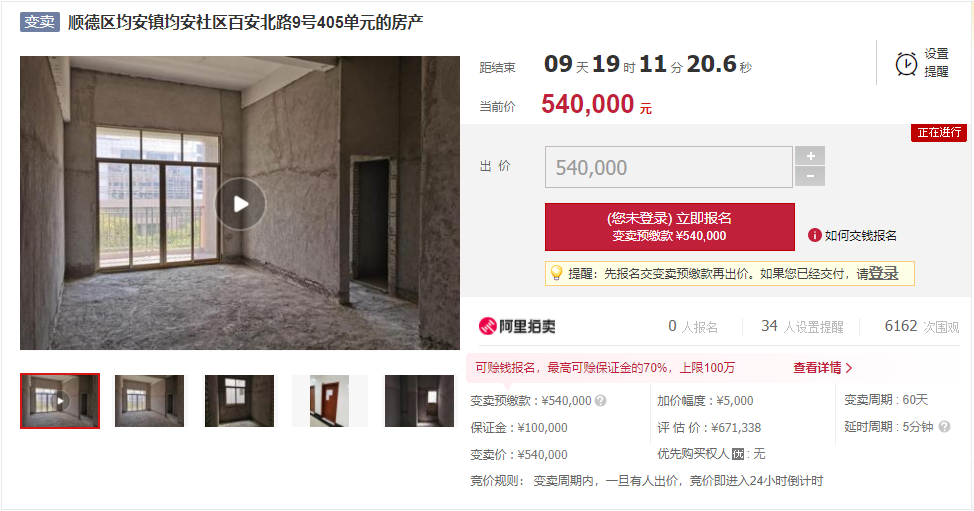Screen dimensions: 974x511
Task: Click the question icon beside 延时周期
Action: 944,427
